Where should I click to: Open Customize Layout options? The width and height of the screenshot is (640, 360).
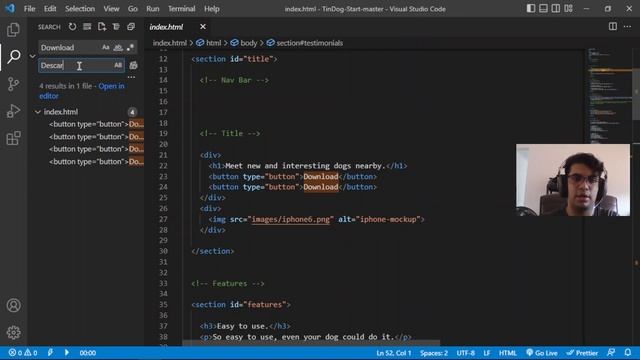568,9
